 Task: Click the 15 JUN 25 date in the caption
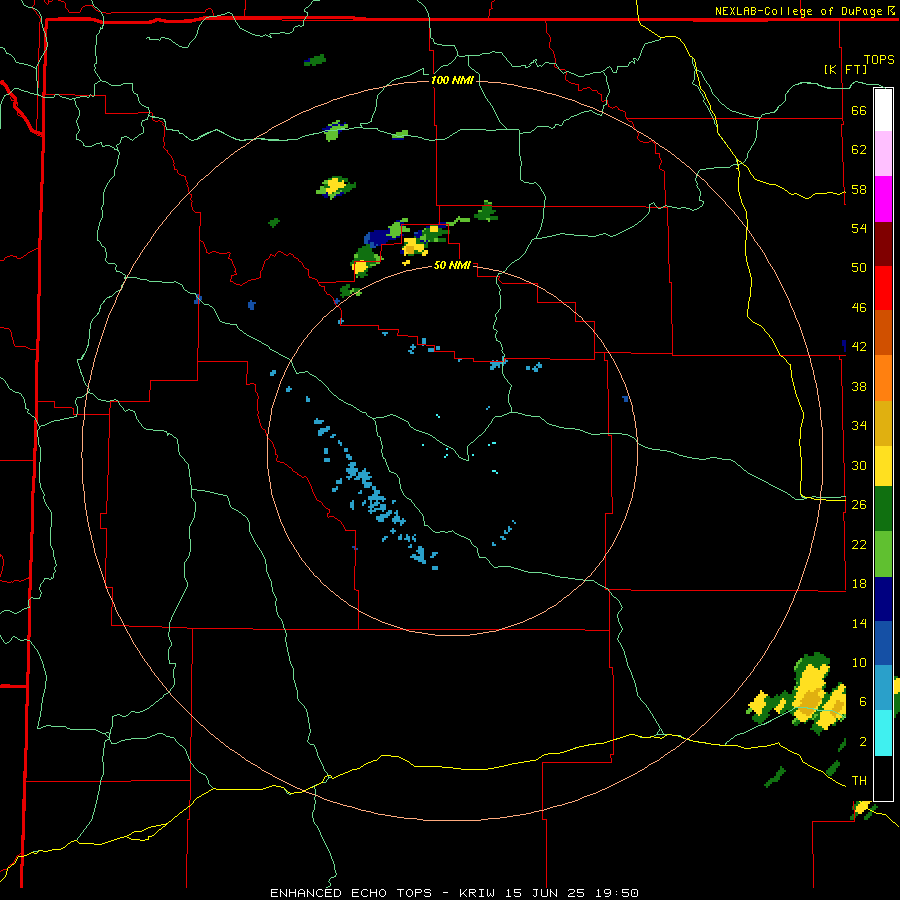pyautogui.click(x=546, y=893)
